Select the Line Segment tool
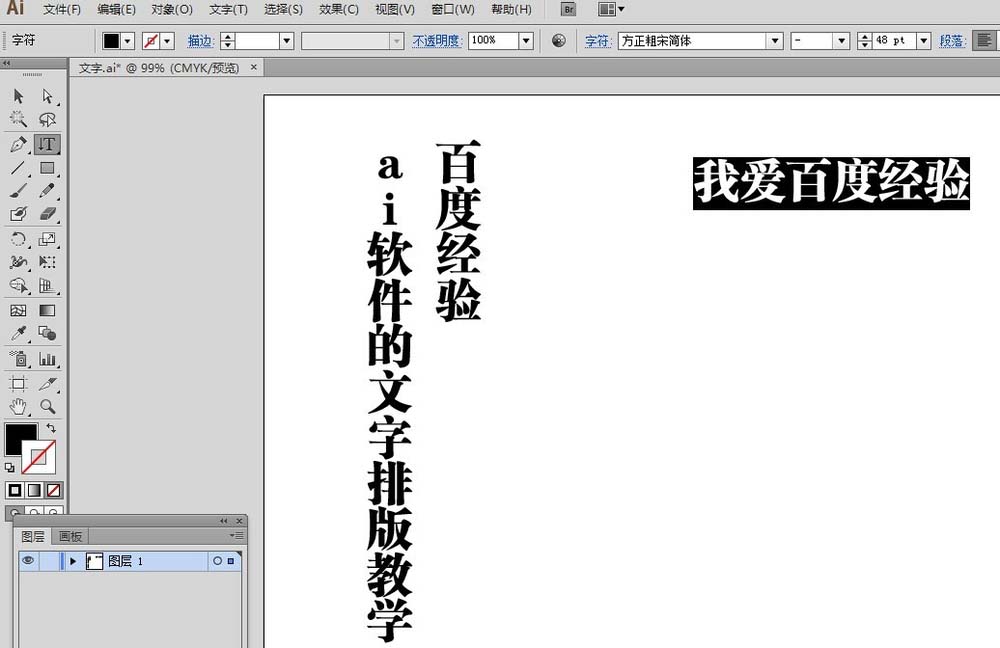 point(18,168)
